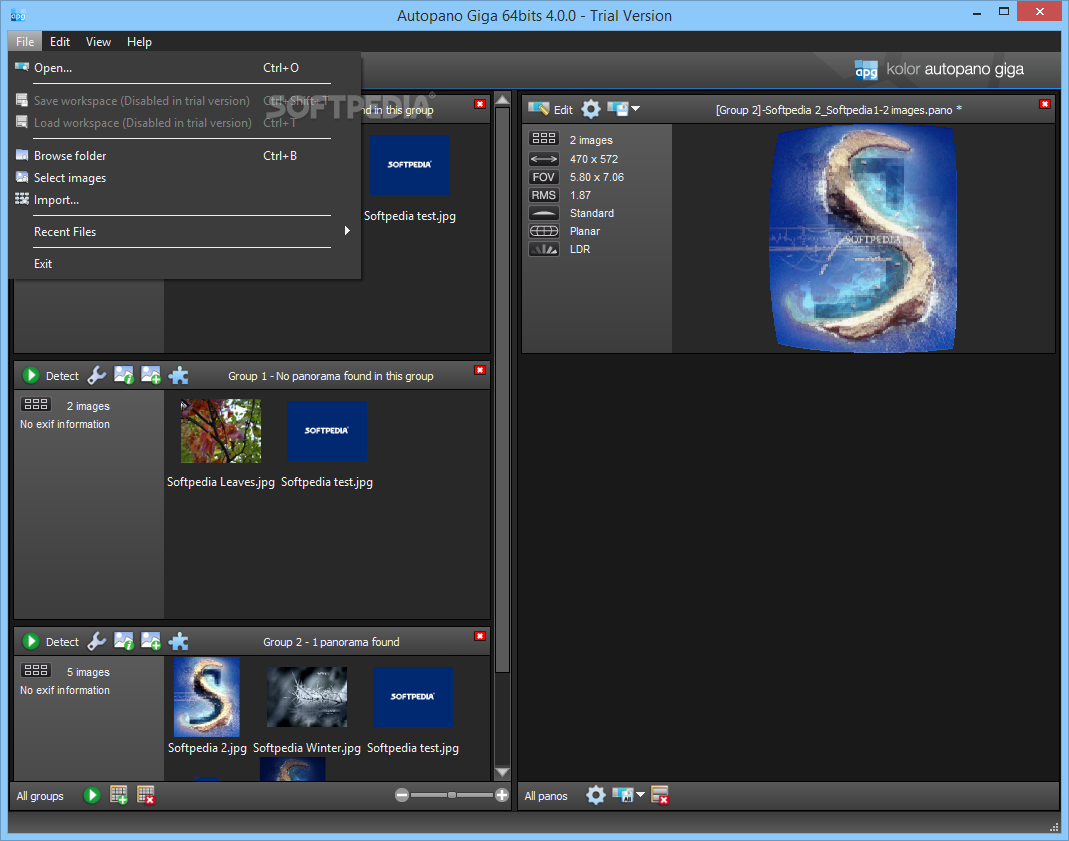Viewport: 1069px width, 841px height.
Task: Close Group 1 with red x
Action: (x=480, y=370)
